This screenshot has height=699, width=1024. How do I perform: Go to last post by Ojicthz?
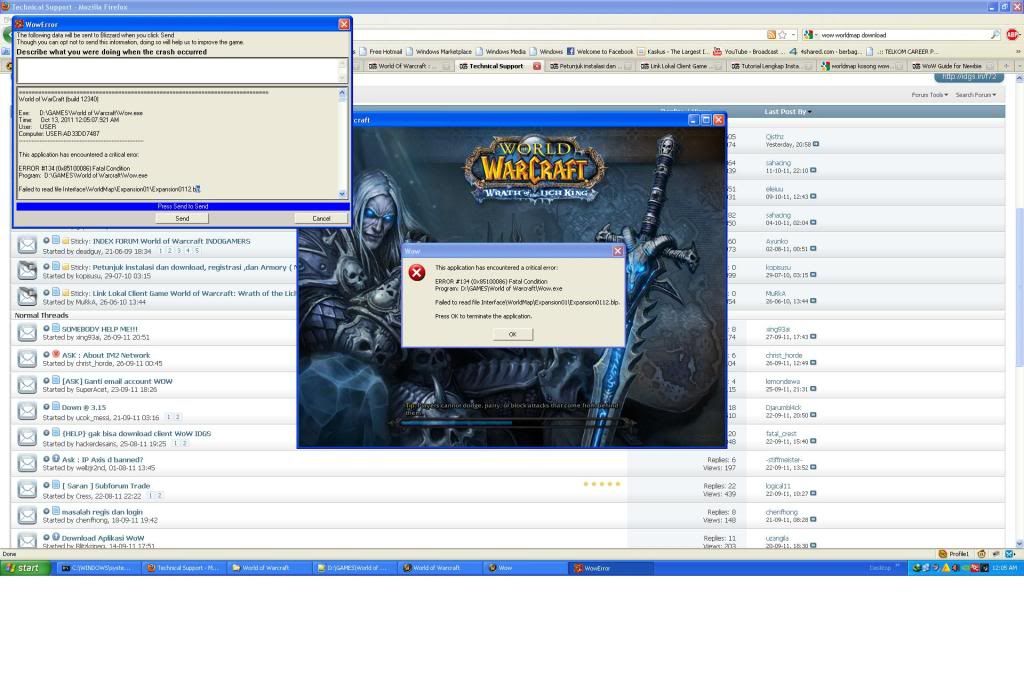coord(816,144)
